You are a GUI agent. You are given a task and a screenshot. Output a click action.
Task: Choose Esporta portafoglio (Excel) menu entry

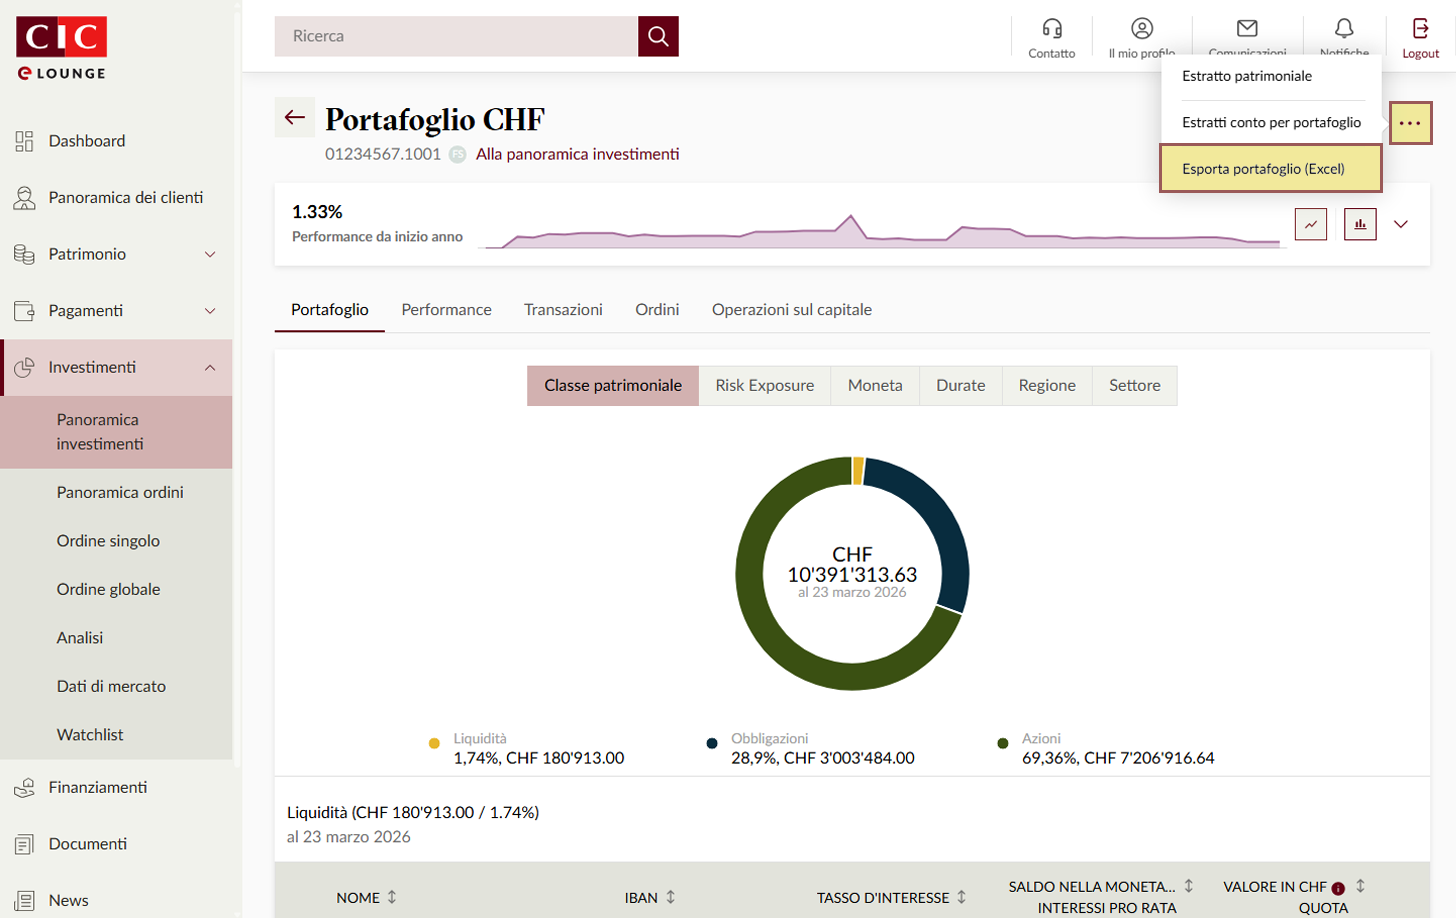(1263, 169)
